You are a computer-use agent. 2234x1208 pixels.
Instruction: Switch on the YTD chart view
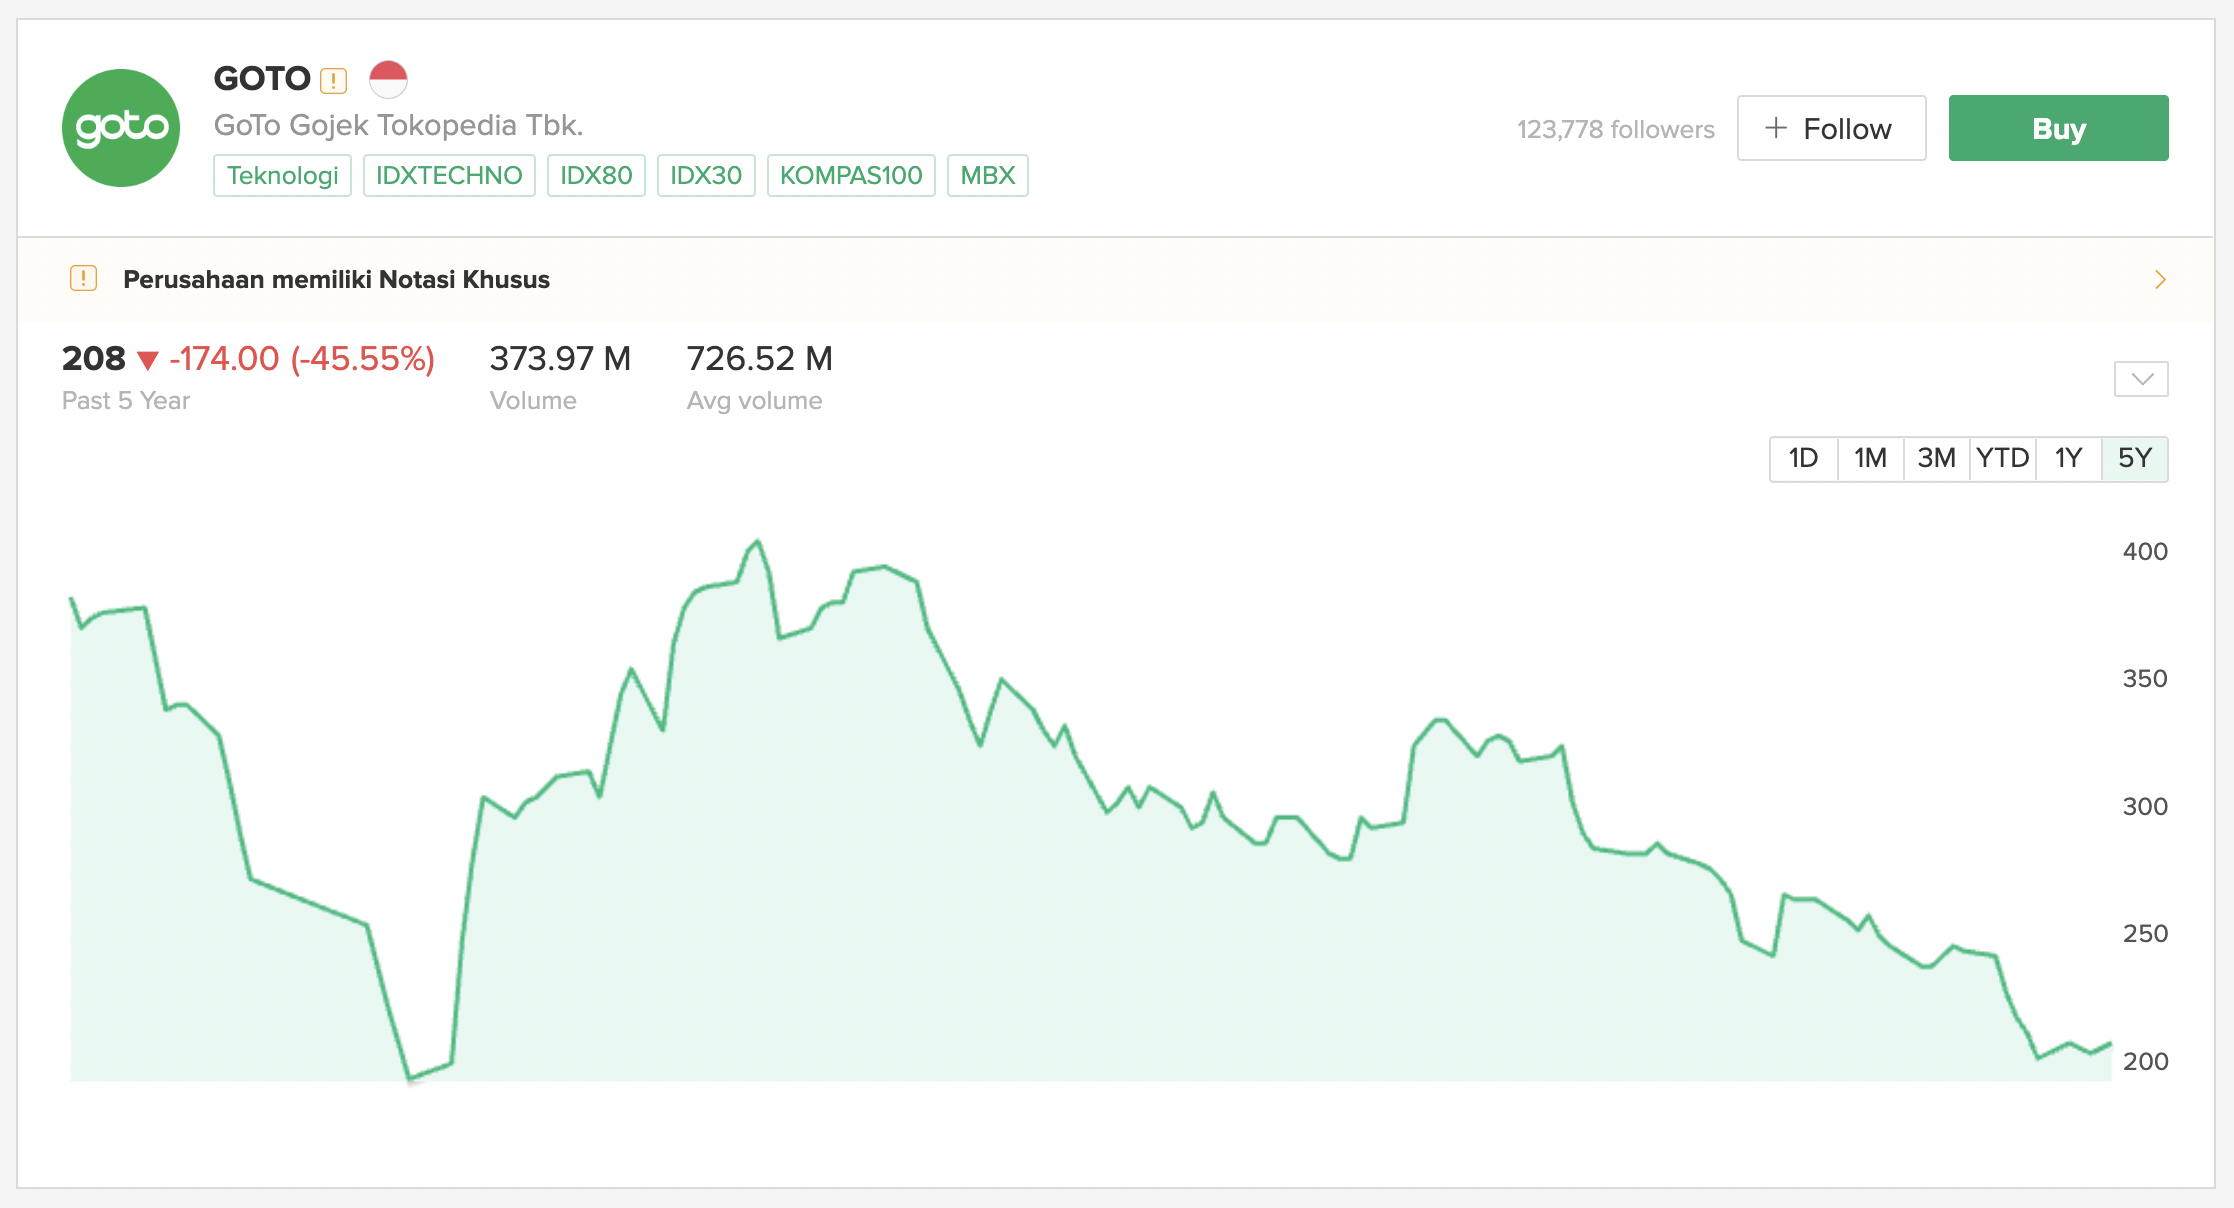coord(2002,458)
